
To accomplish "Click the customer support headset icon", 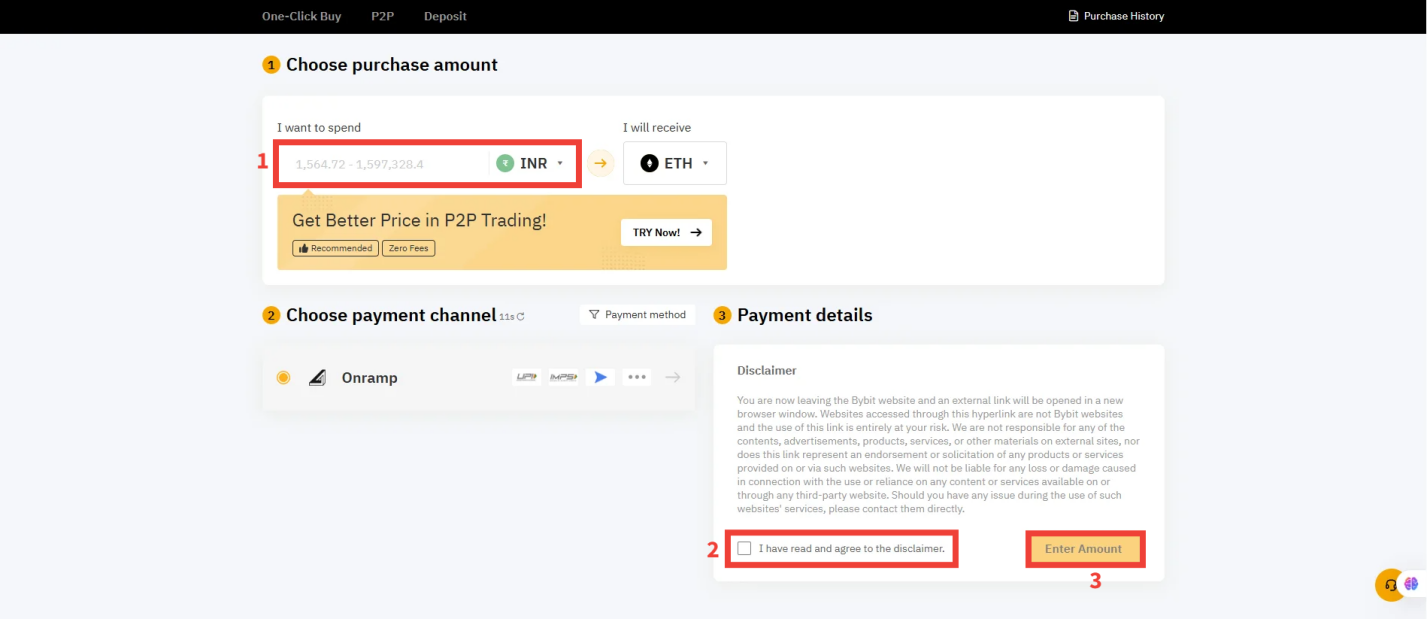I will [x=1390, y=585].
